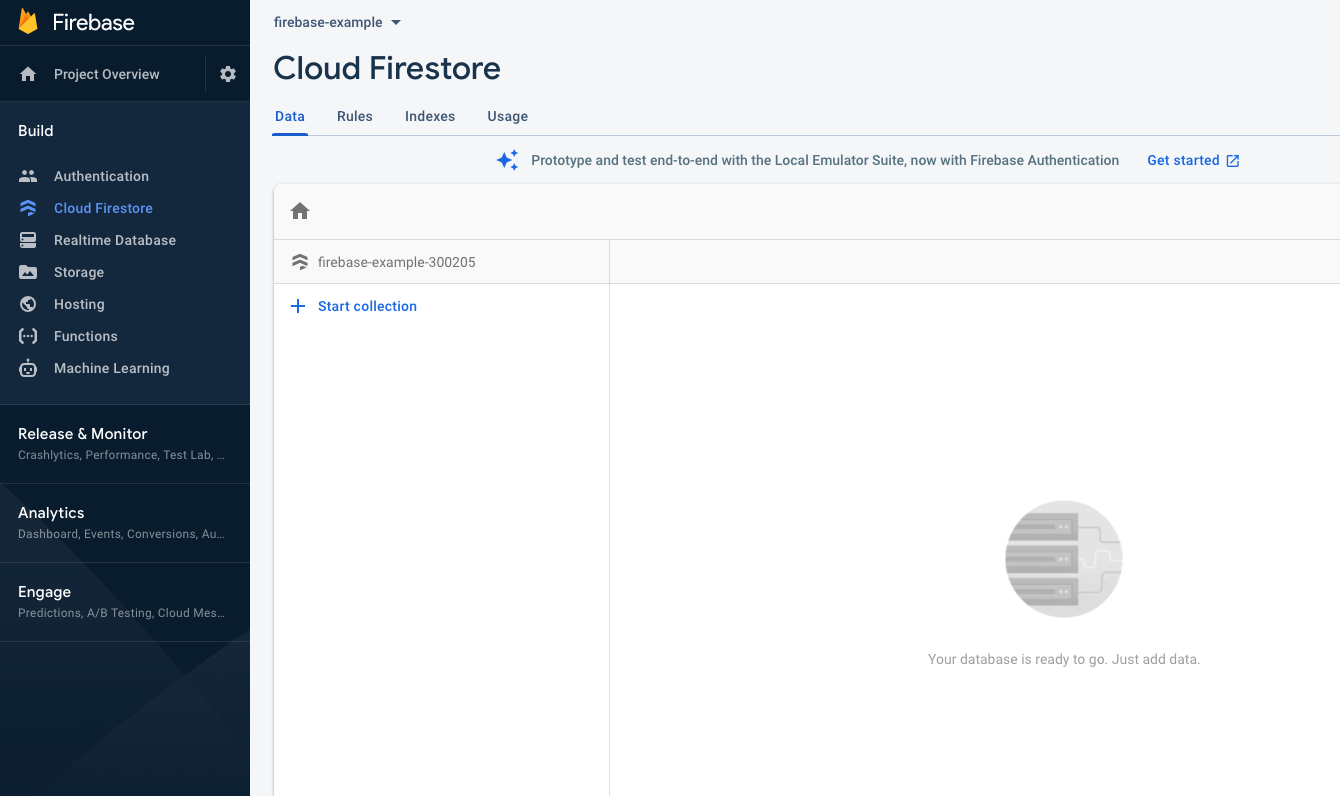Click the server illustration in the empty state
This screenshot has height=796, width=1340.
tap(1064, 558)
